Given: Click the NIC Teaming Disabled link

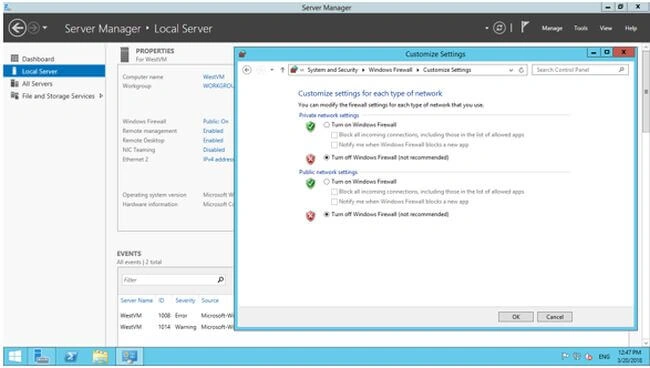Looking at the screenshot, I should pyautogui.click(x=213, y=150).
